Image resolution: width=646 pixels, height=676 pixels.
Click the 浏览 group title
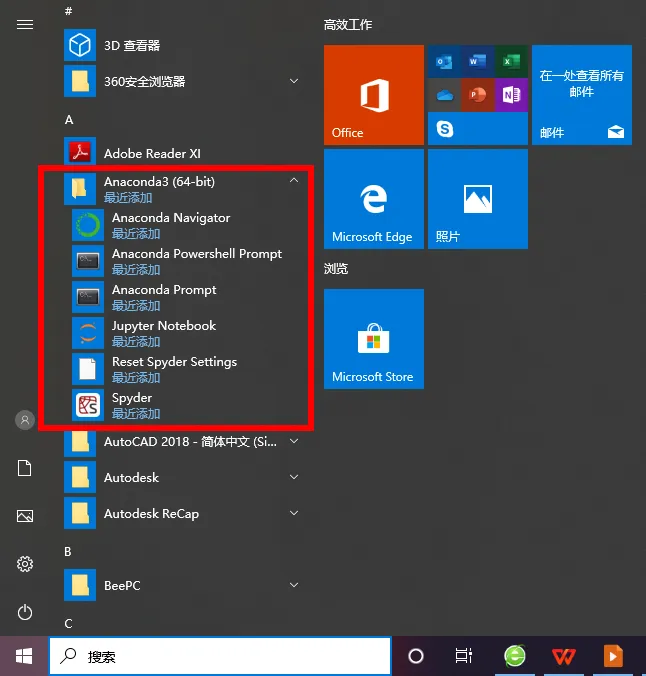click(336, 269)
